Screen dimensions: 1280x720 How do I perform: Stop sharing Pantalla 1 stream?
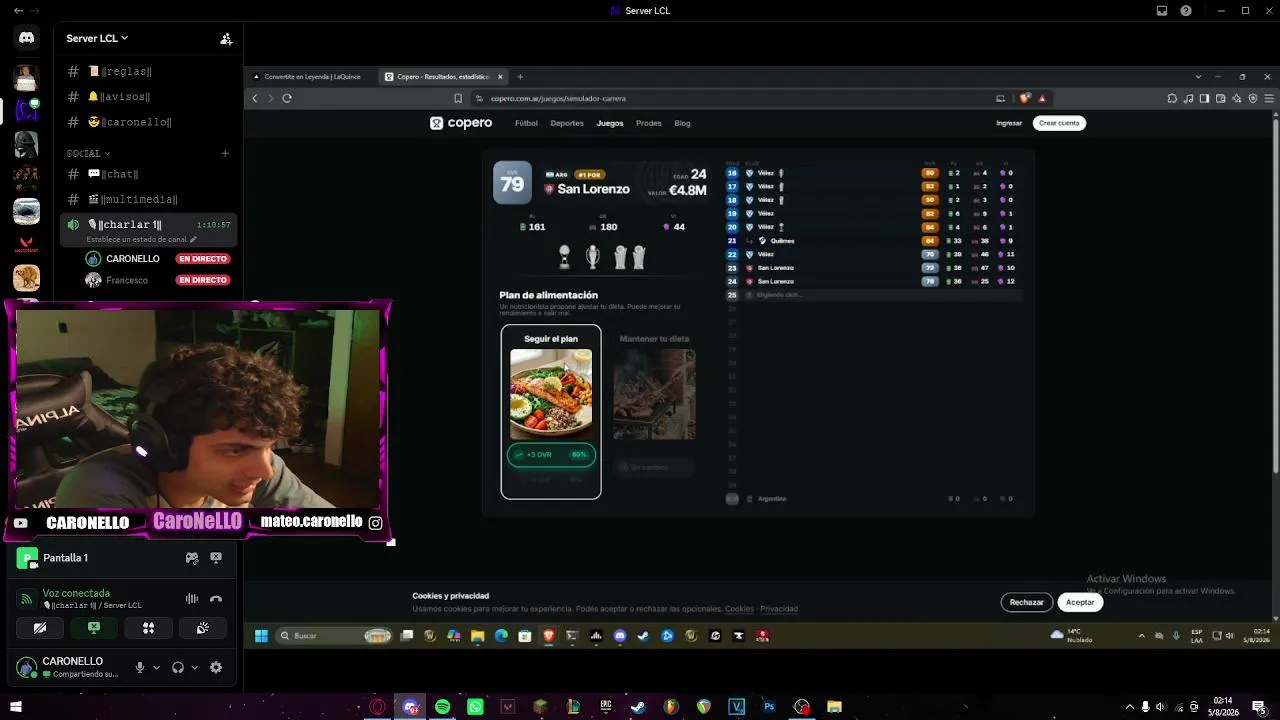pos(216,558)
